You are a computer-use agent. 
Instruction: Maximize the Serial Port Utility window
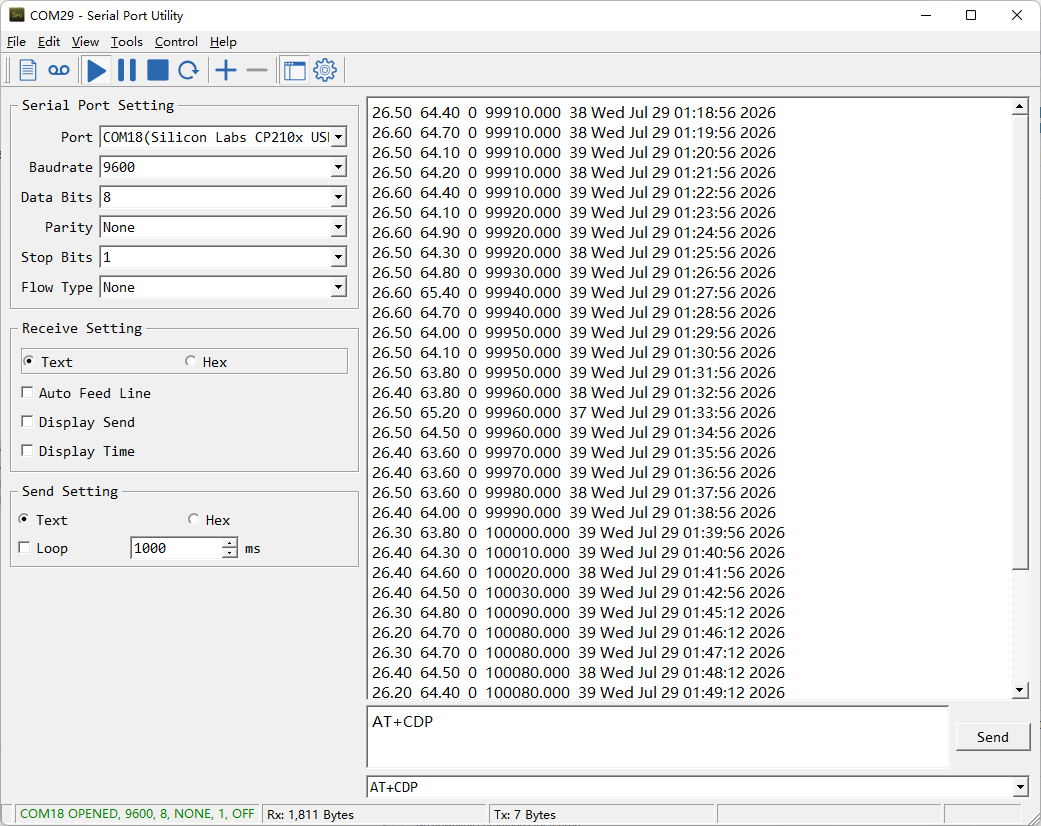pos(971,15)
